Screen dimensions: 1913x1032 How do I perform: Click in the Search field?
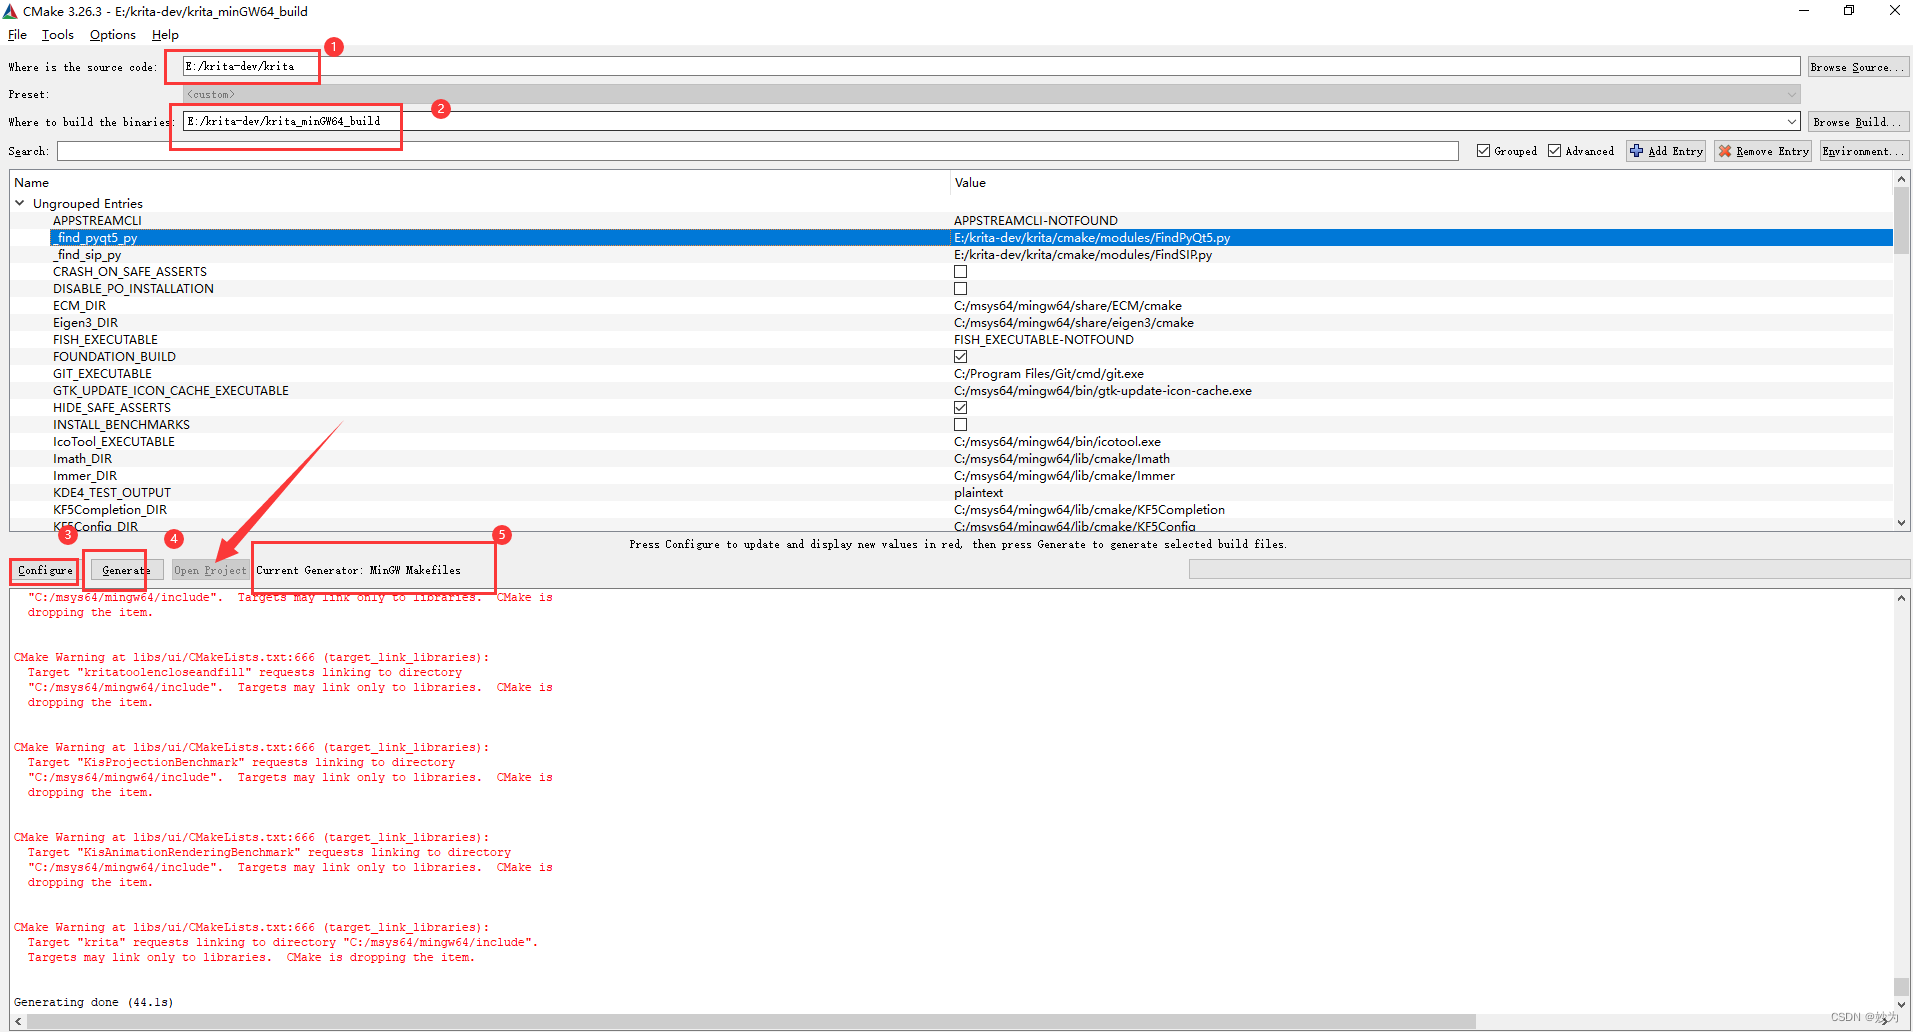tap(757, 151)
